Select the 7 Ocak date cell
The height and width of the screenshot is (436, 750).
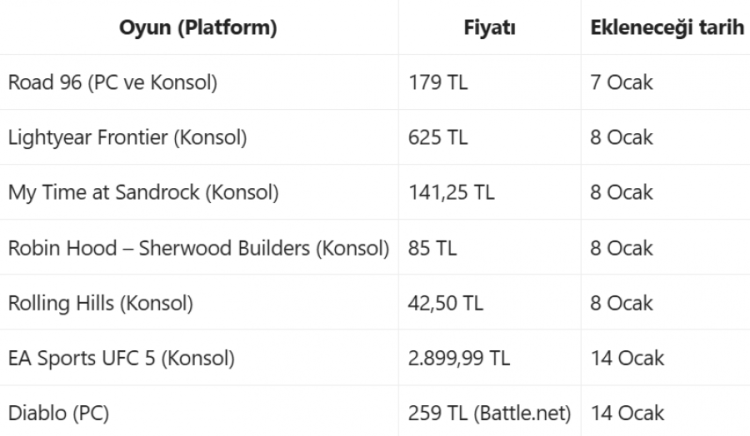621,82
